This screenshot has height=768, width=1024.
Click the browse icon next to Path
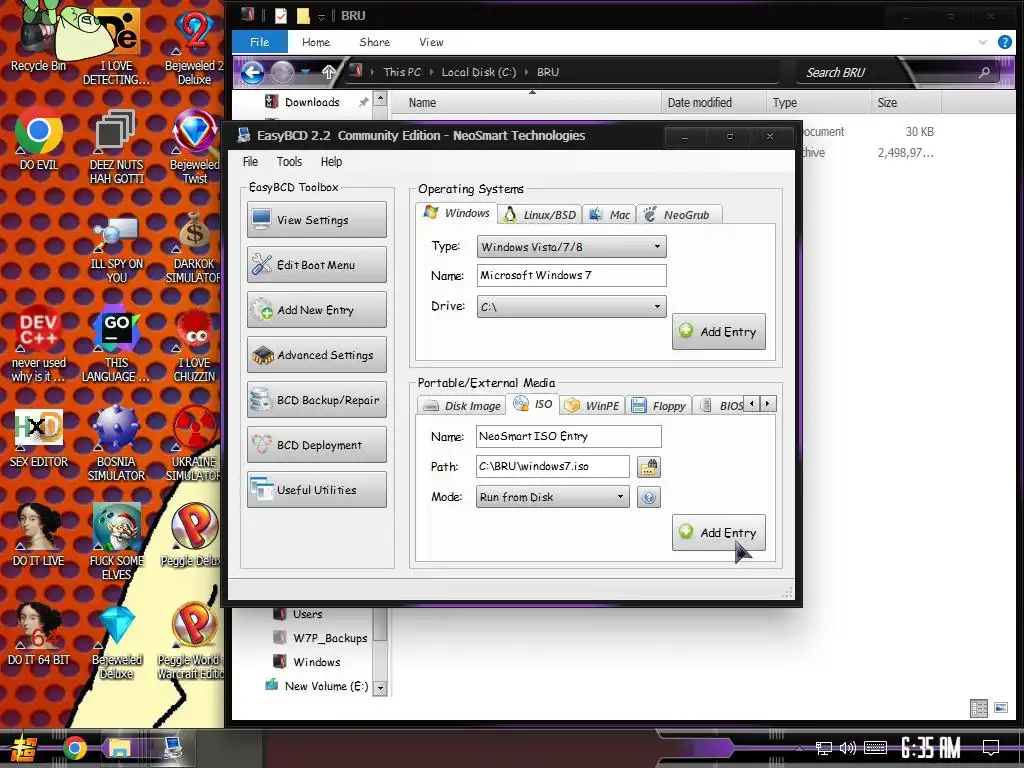point(648,467)
